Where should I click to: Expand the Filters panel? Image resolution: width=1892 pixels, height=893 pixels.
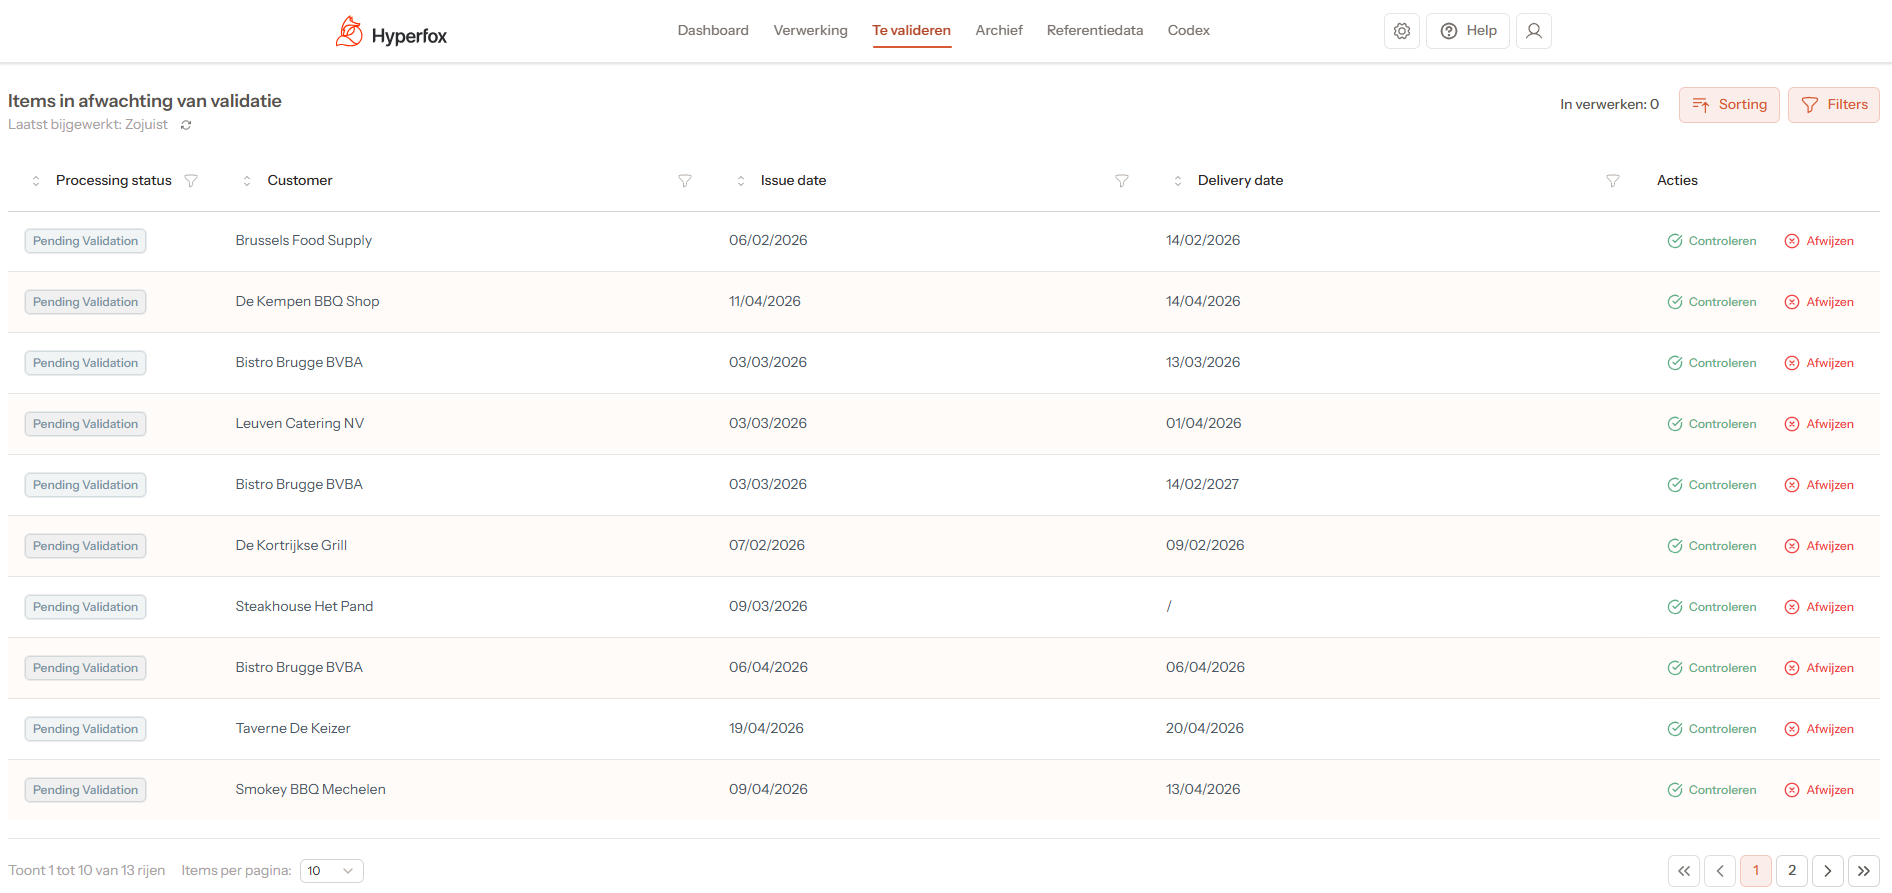coord(1833,105)
